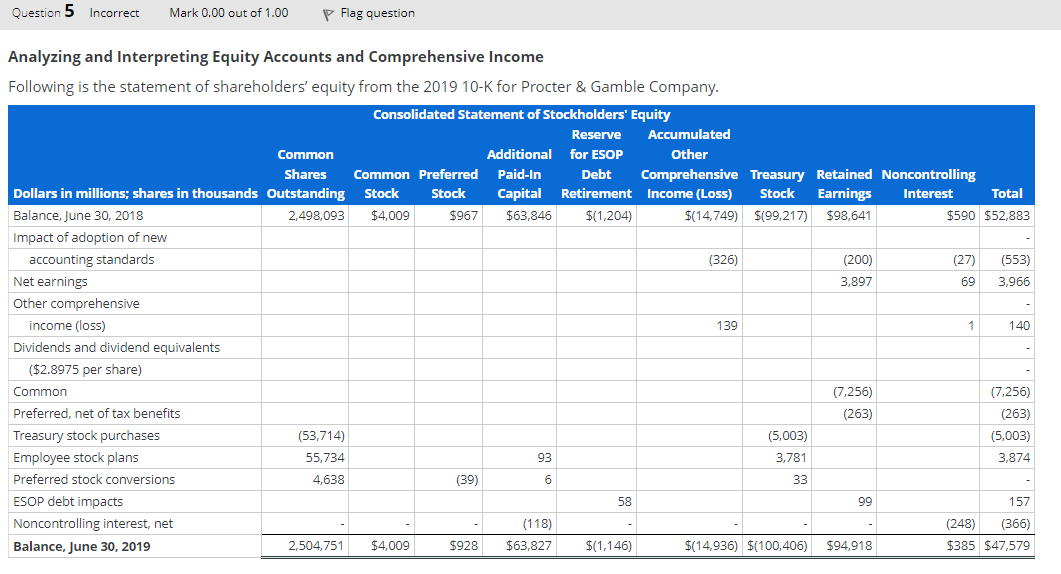This screenshot has width=1061, height=574.
Task: Click the 2,504,751 shares cell
Action: pyautogui.click(x=305, y=546)
